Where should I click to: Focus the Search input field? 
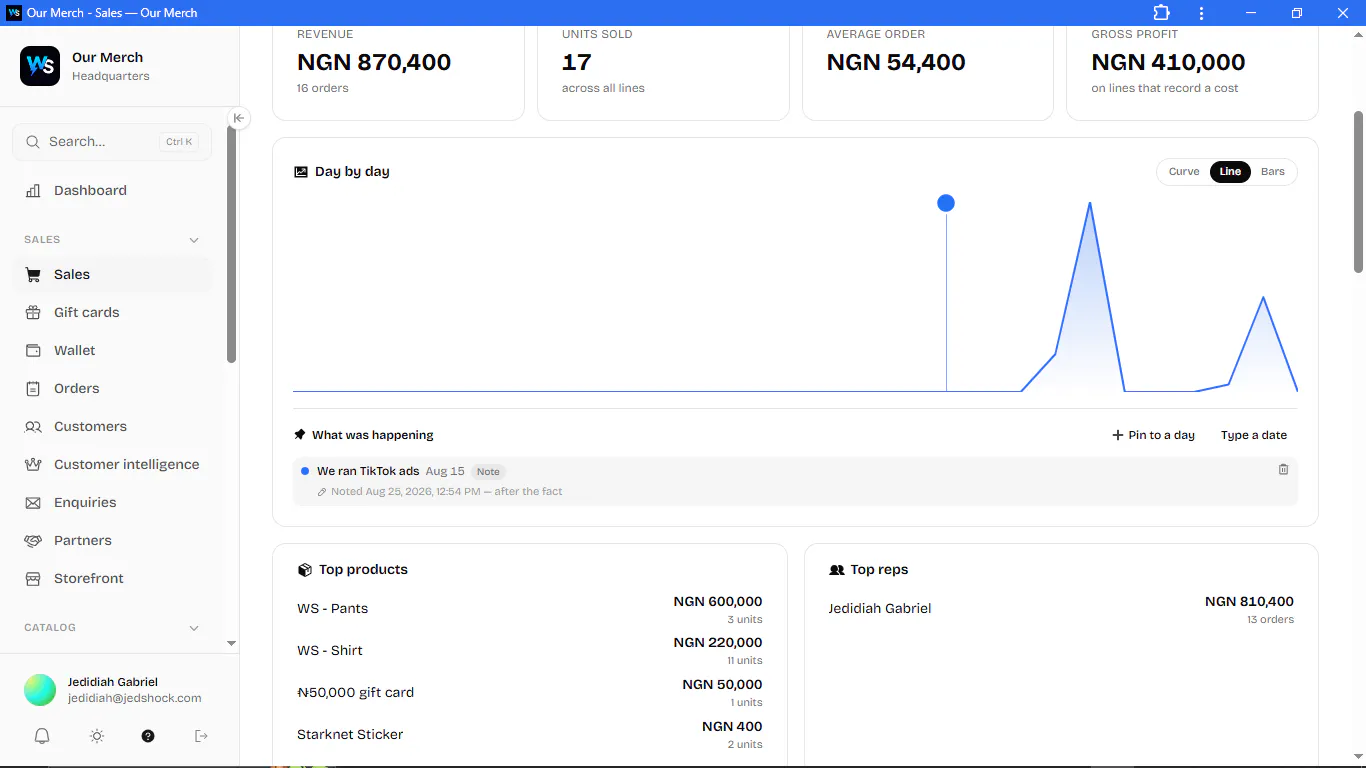pyautogui.click(x=112, y=142)
